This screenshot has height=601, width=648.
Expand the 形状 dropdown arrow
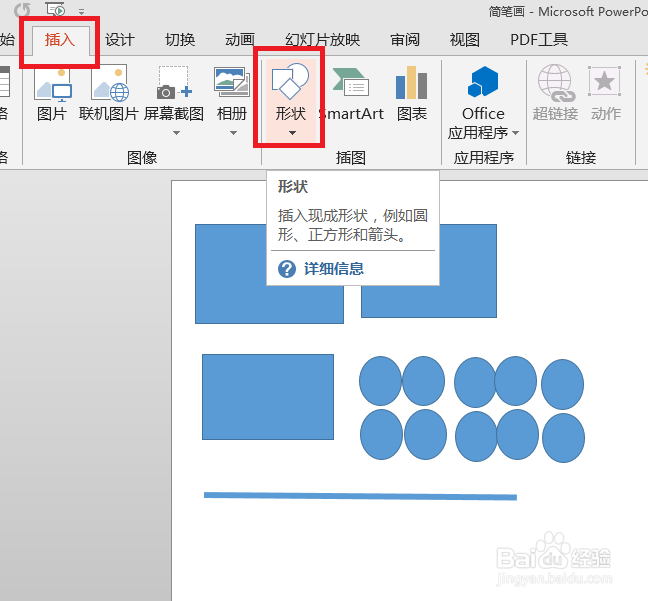click(x=292, y=133)
